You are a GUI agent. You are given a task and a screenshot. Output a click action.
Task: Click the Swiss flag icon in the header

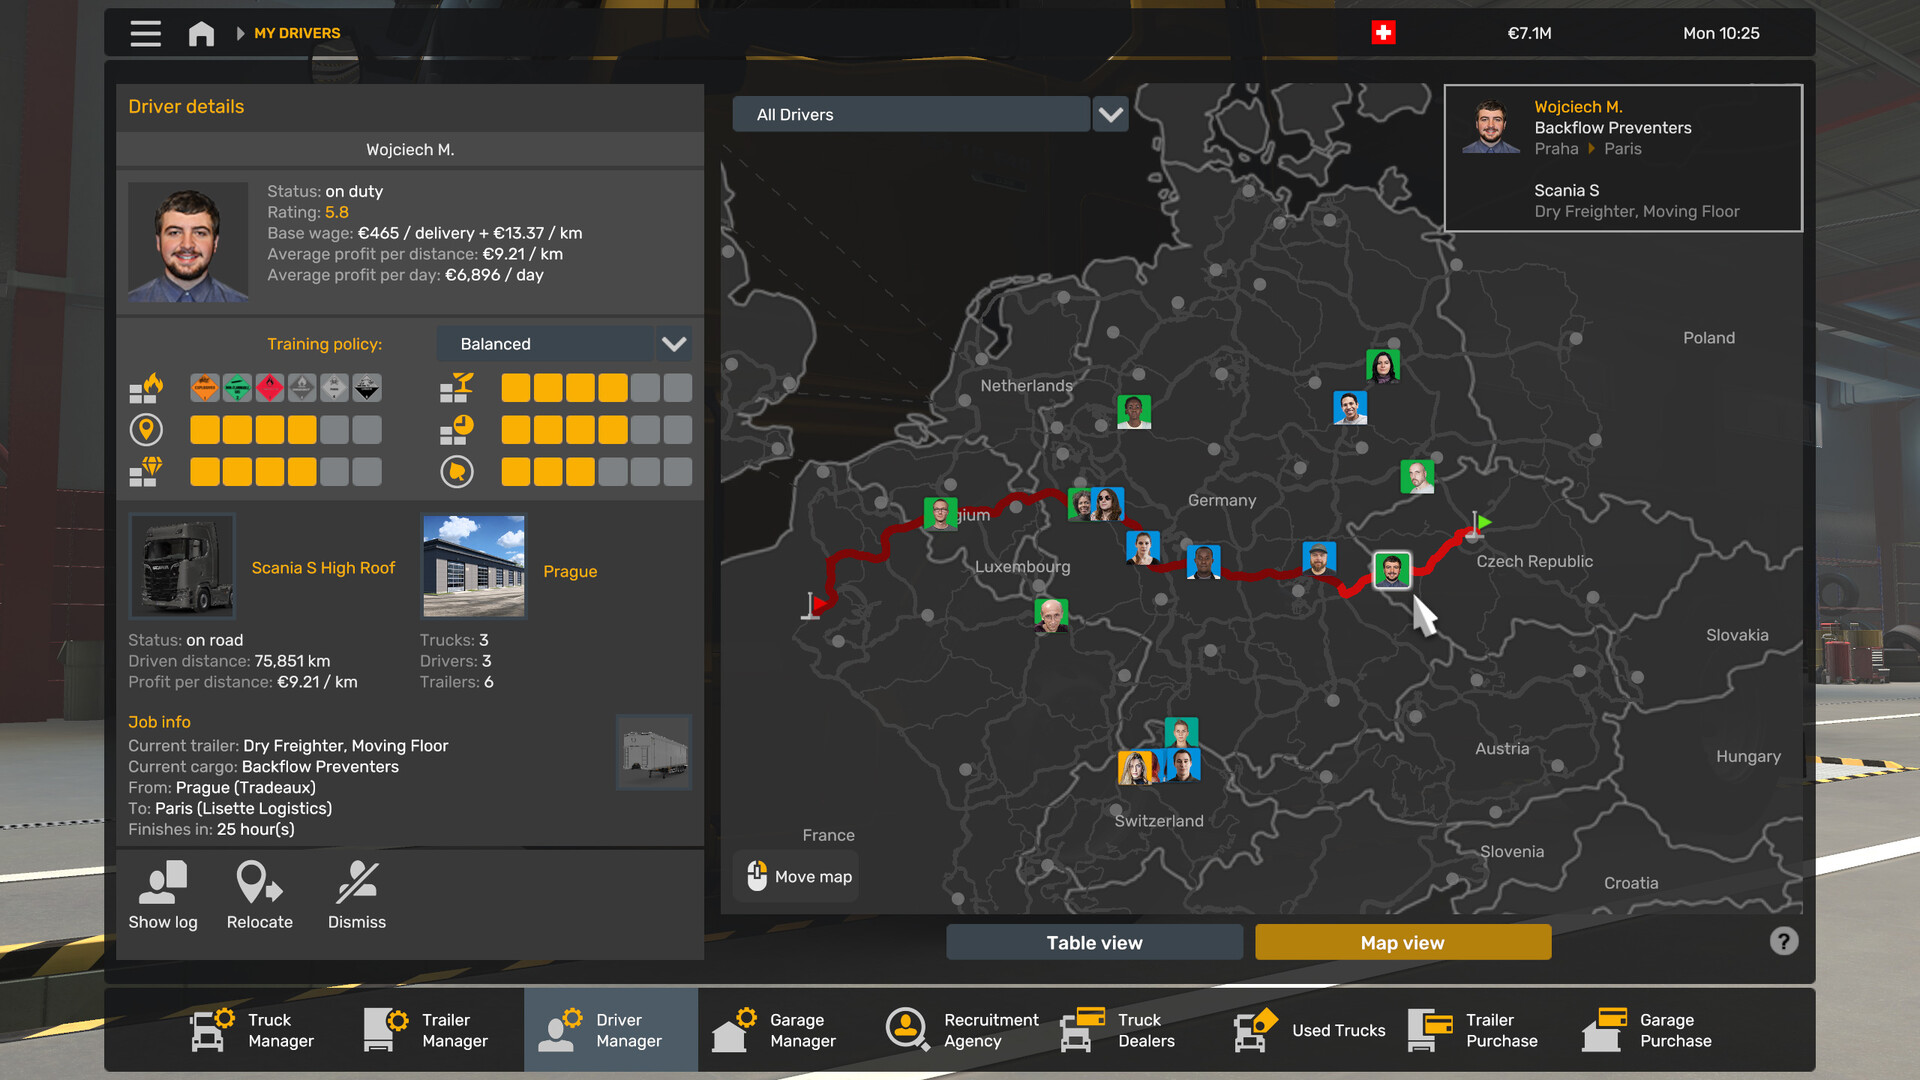point(1382,33)
